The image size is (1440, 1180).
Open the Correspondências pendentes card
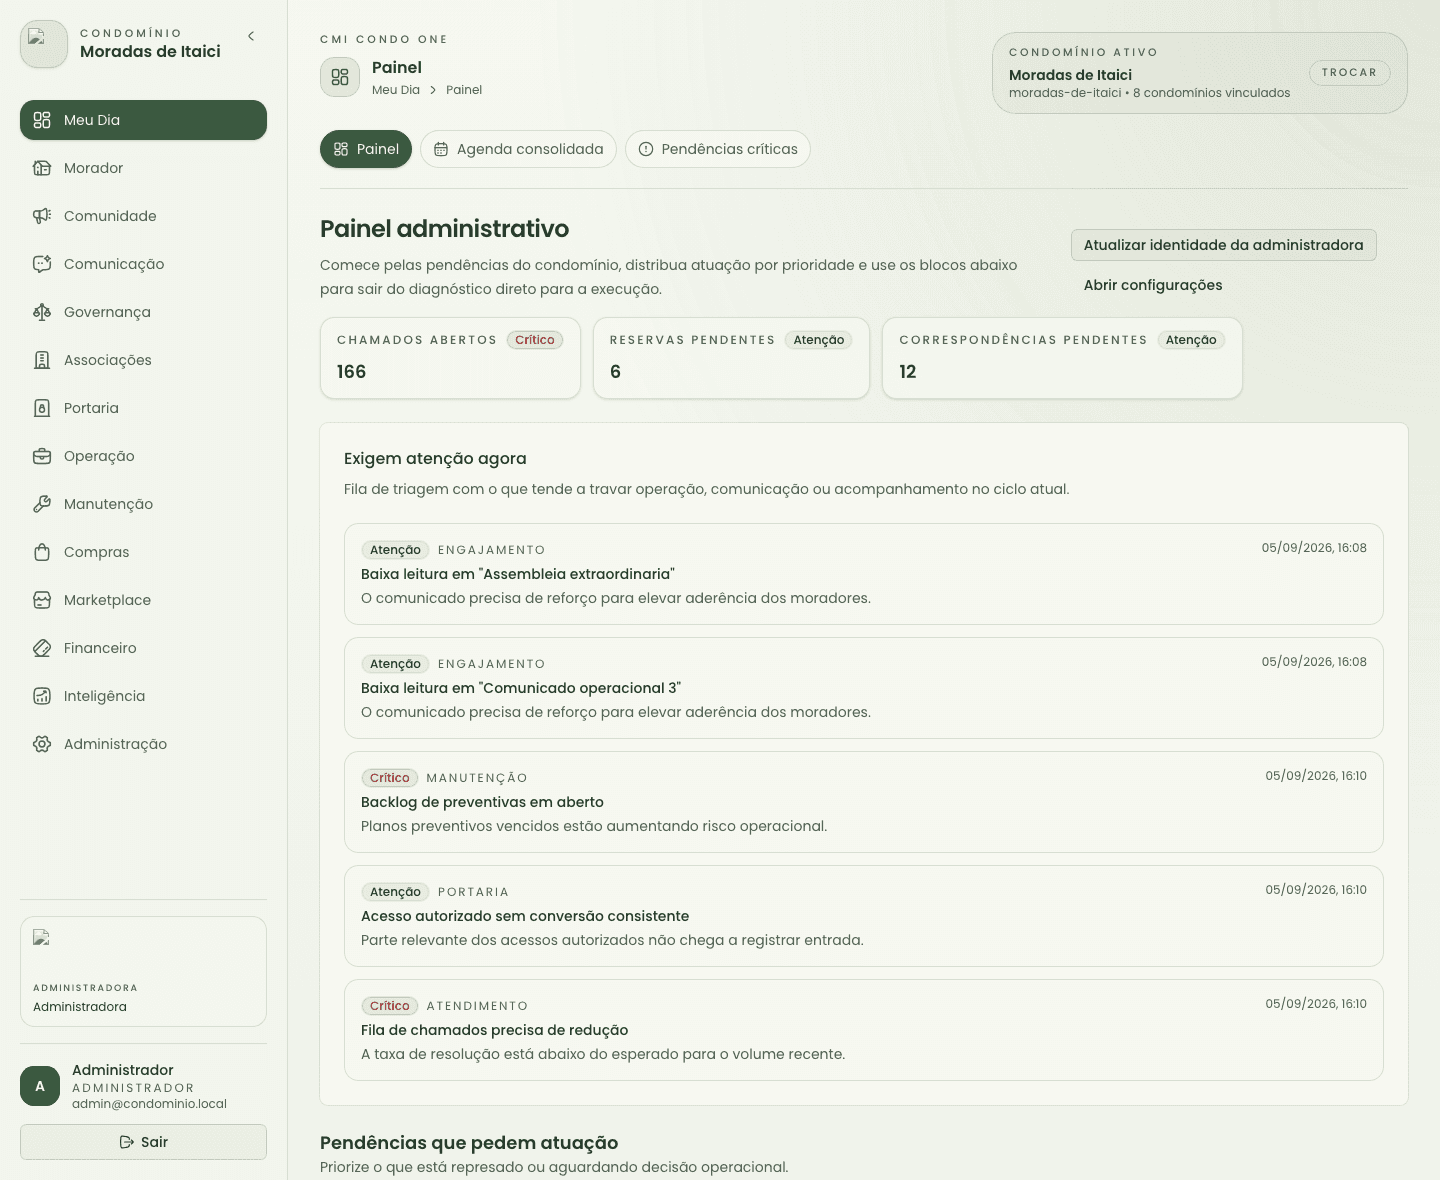pos(1062,358)
